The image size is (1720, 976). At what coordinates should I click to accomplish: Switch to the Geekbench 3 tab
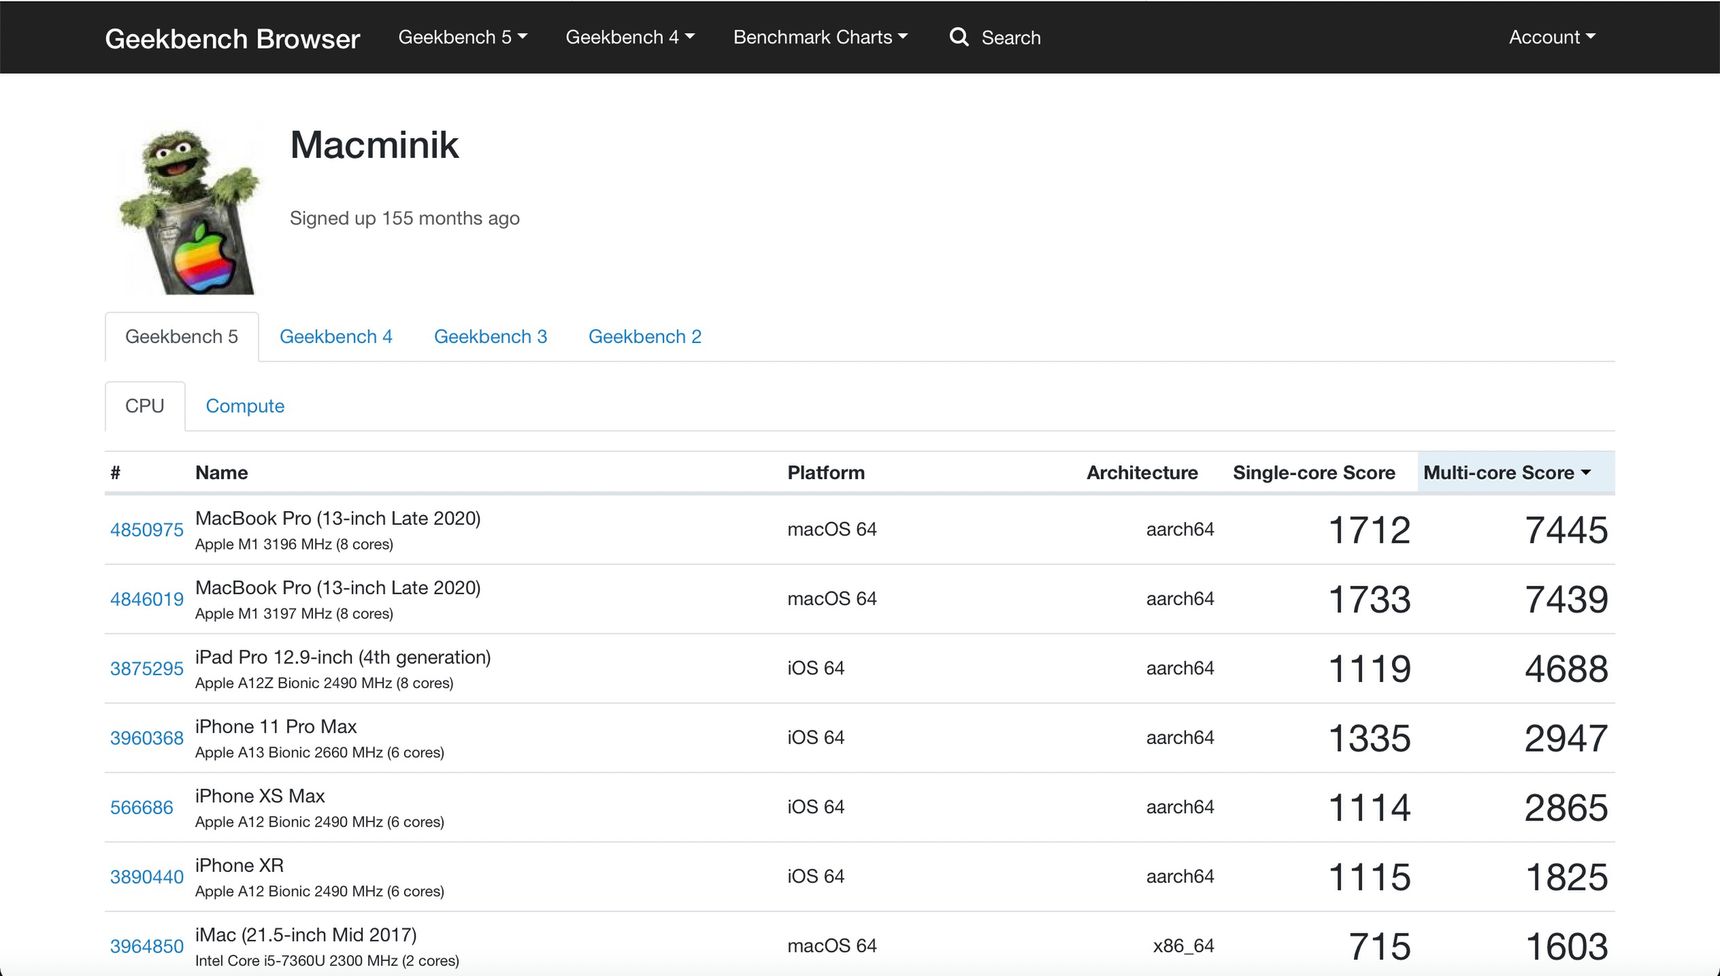coord(490,337)
